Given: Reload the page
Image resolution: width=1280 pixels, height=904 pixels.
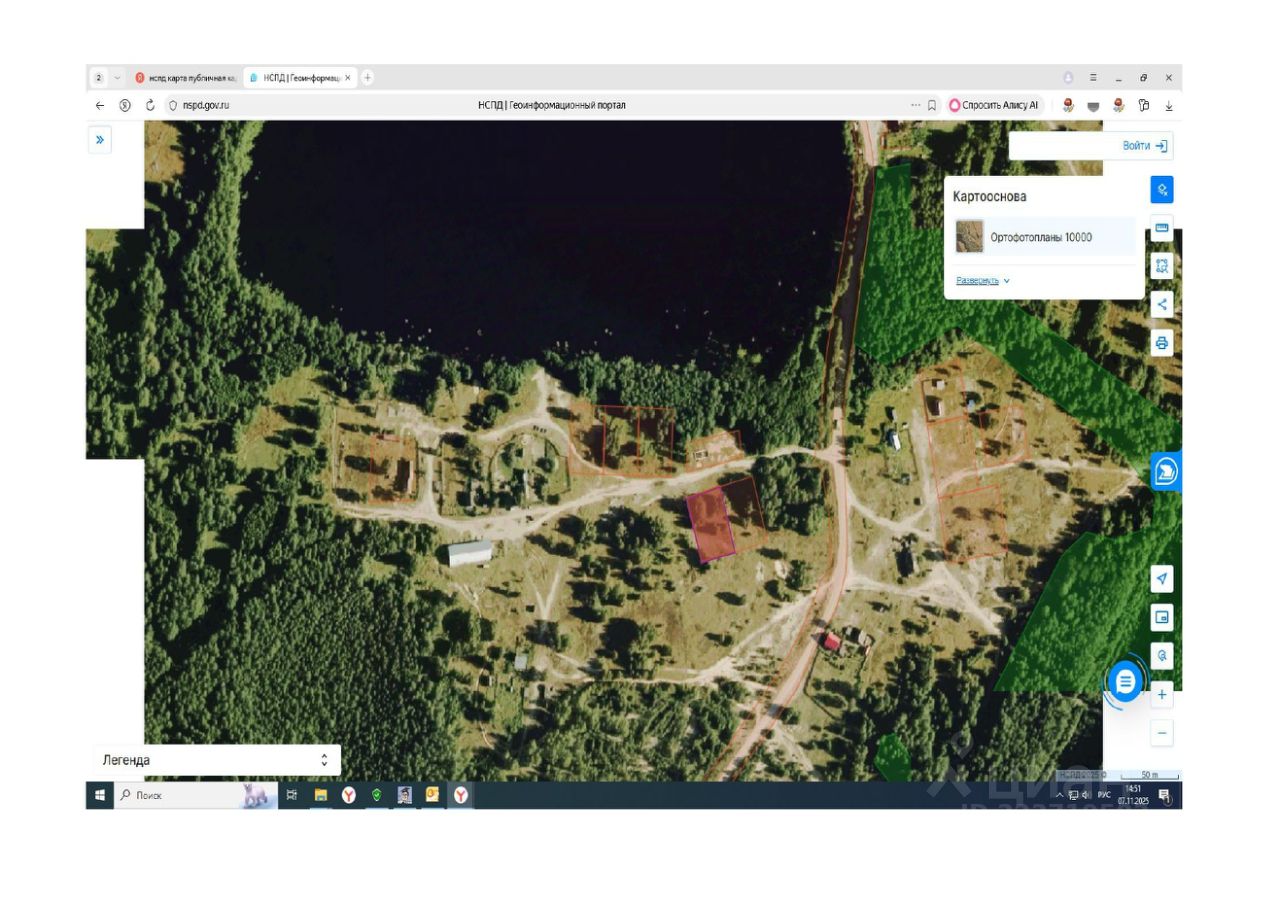Looking at the screenshot, I should click(150, 105).
